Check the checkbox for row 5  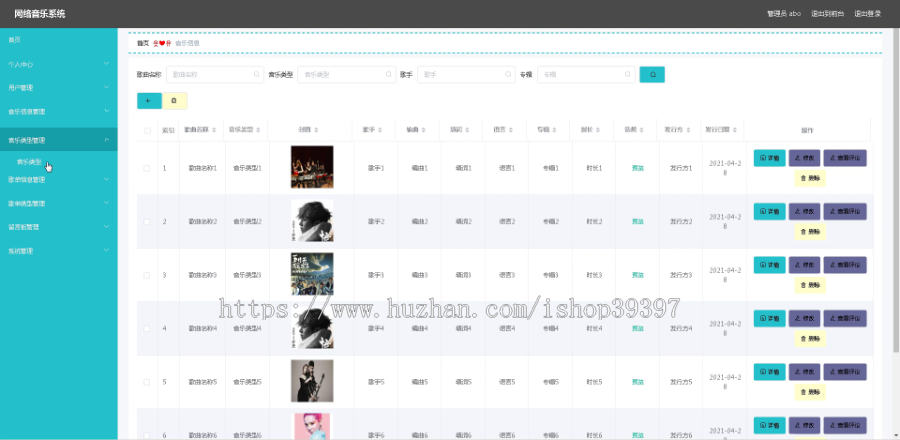(x=147, y=382)
